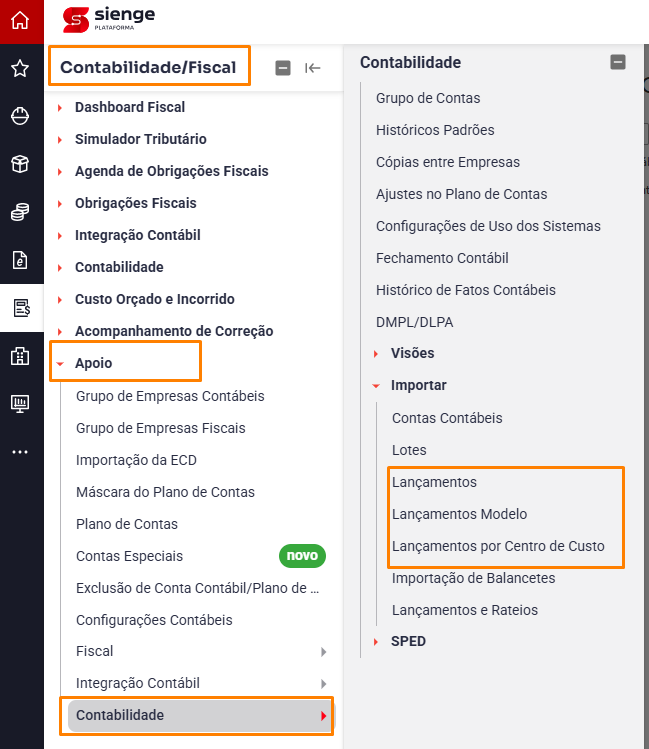Viewport: 649px width, 749px height.
Task: Click the home icon in sidebar
Action: pos(20,21)
